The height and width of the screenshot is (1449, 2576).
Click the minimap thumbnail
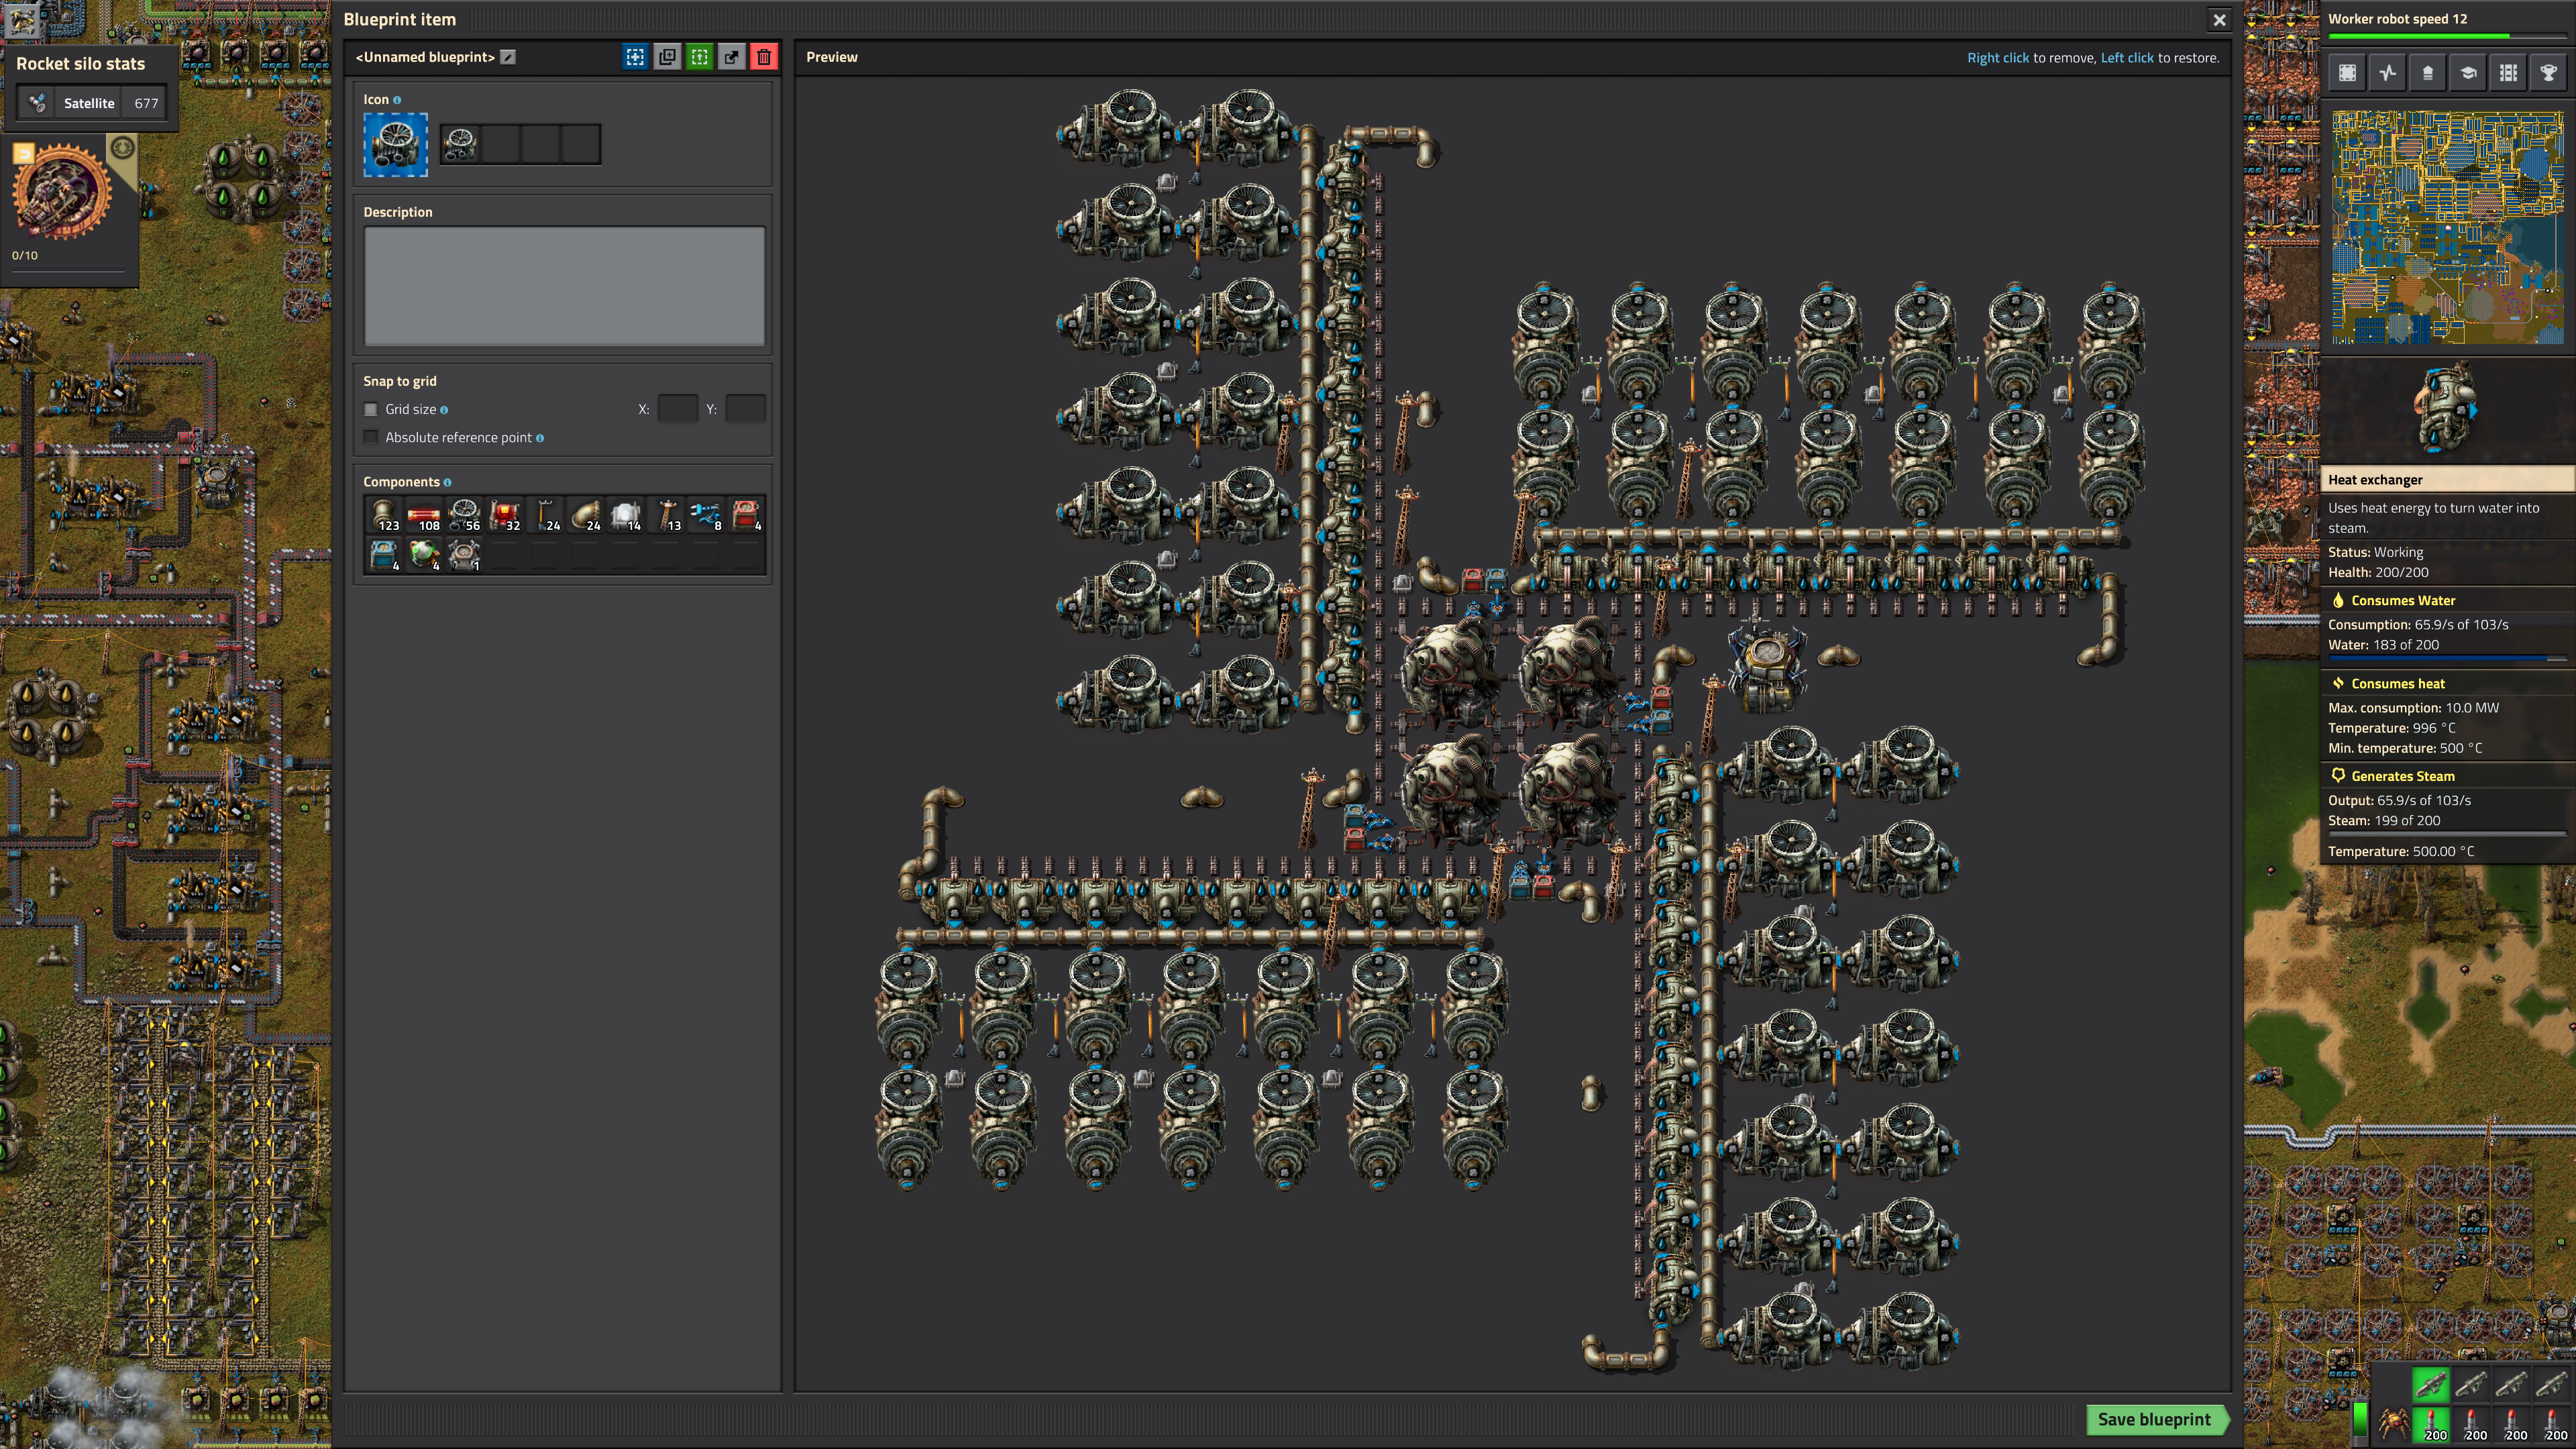[2447, 227]
